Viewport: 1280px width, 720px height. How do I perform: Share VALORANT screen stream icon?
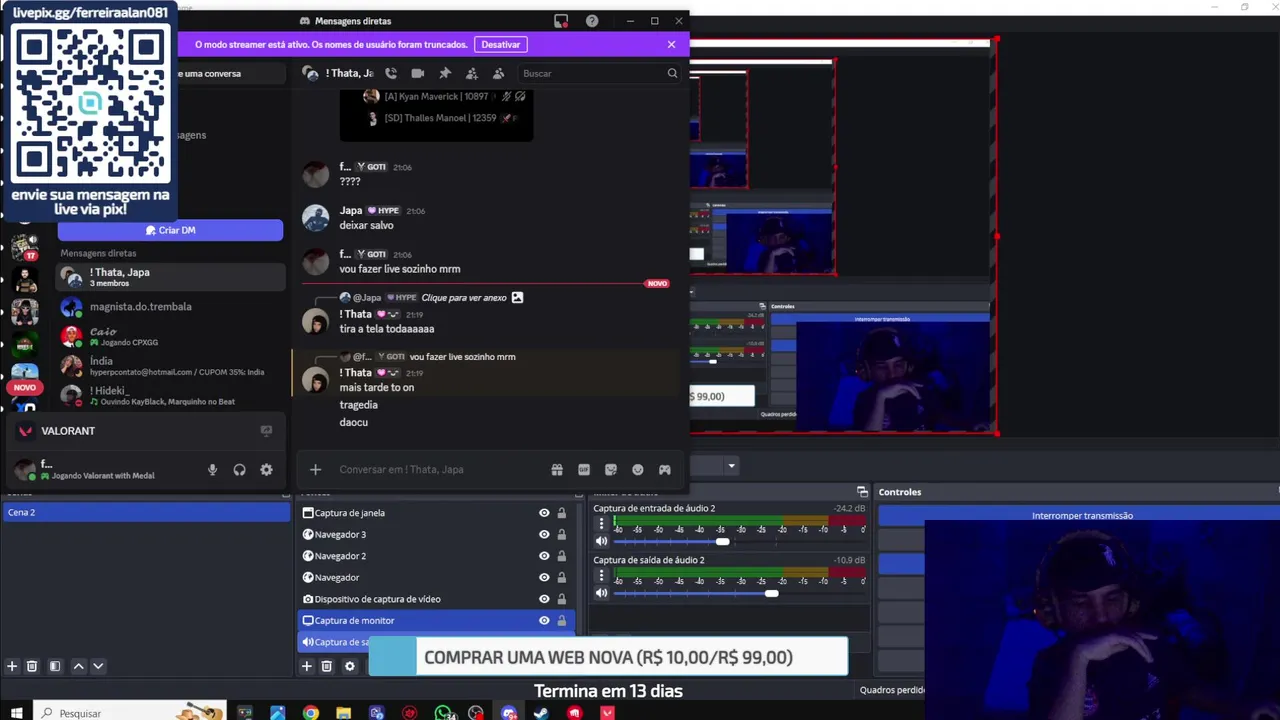point(266,431)
